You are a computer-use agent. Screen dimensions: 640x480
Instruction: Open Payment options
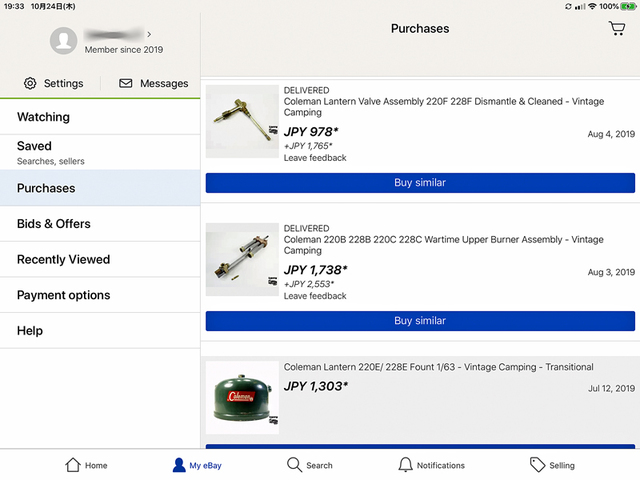[x=100, y=295]
